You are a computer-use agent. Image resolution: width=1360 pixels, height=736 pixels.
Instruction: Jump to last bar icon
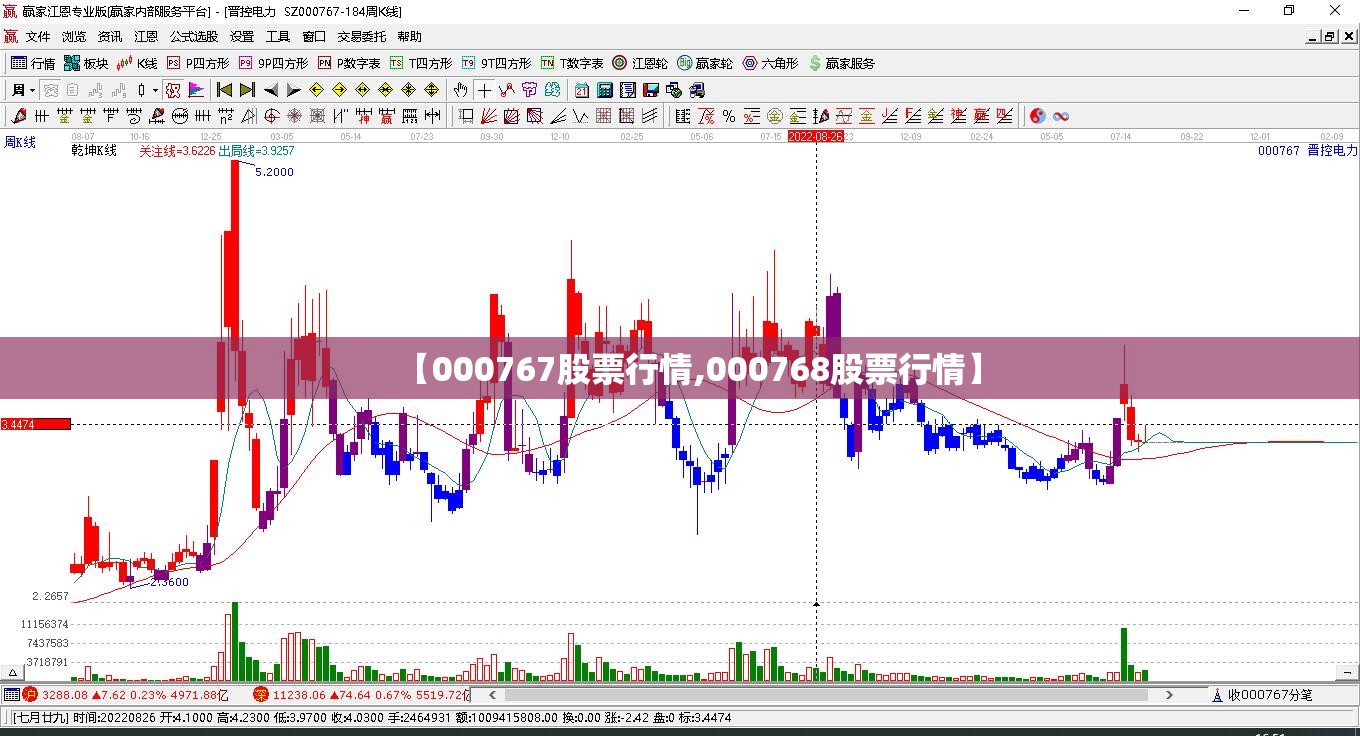tap(247, 90)
